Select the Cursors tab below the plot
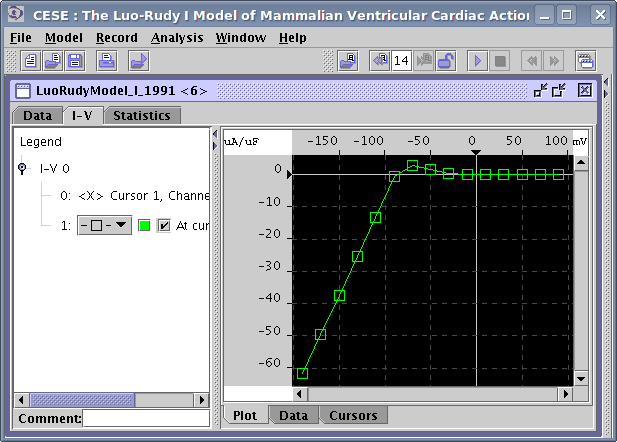Screen dimensions: 617x442 coord(353,415)
